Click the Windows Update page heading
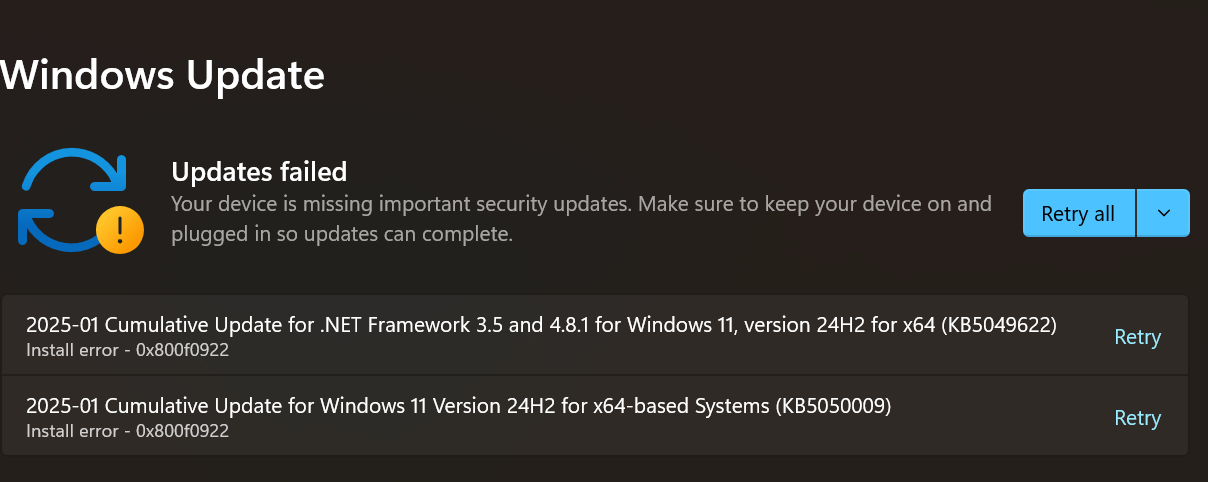Viewport: 1208px width, 482px height. click(162, 75)
